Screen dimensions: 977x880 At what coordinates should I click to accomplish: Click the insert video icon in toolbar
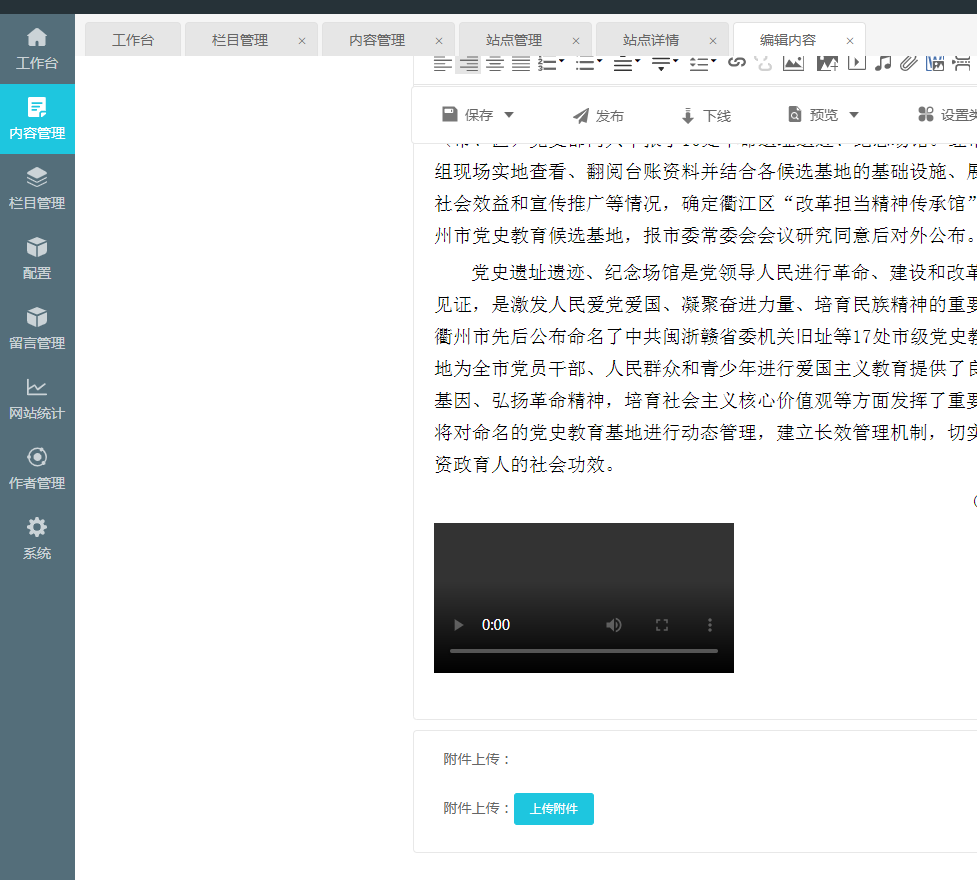click(x=856, y=63)
